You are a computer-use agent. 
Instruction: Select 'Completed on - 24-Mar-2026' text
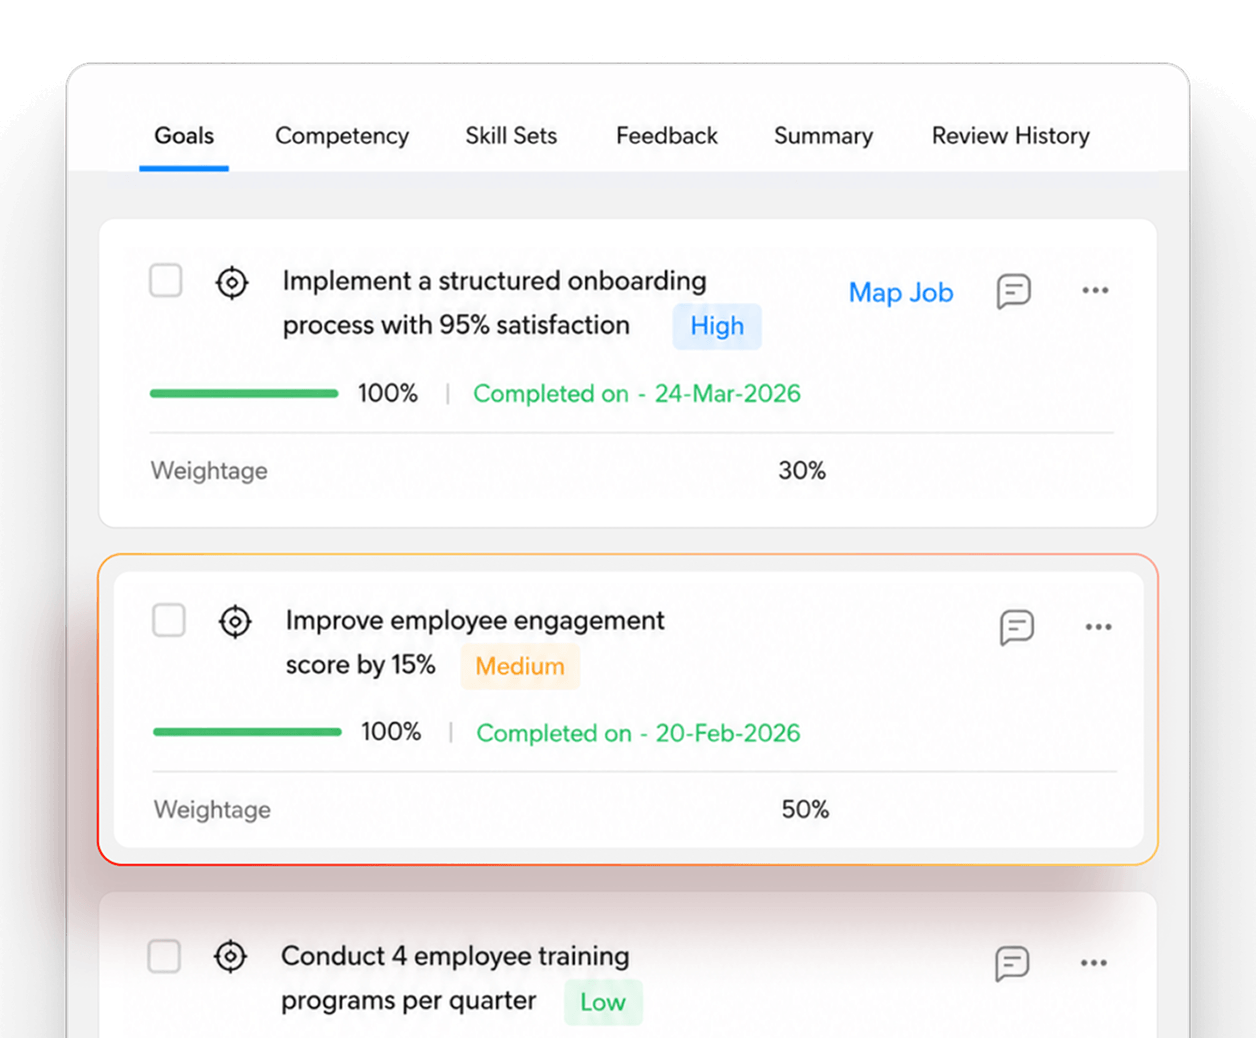coord(637,394)
